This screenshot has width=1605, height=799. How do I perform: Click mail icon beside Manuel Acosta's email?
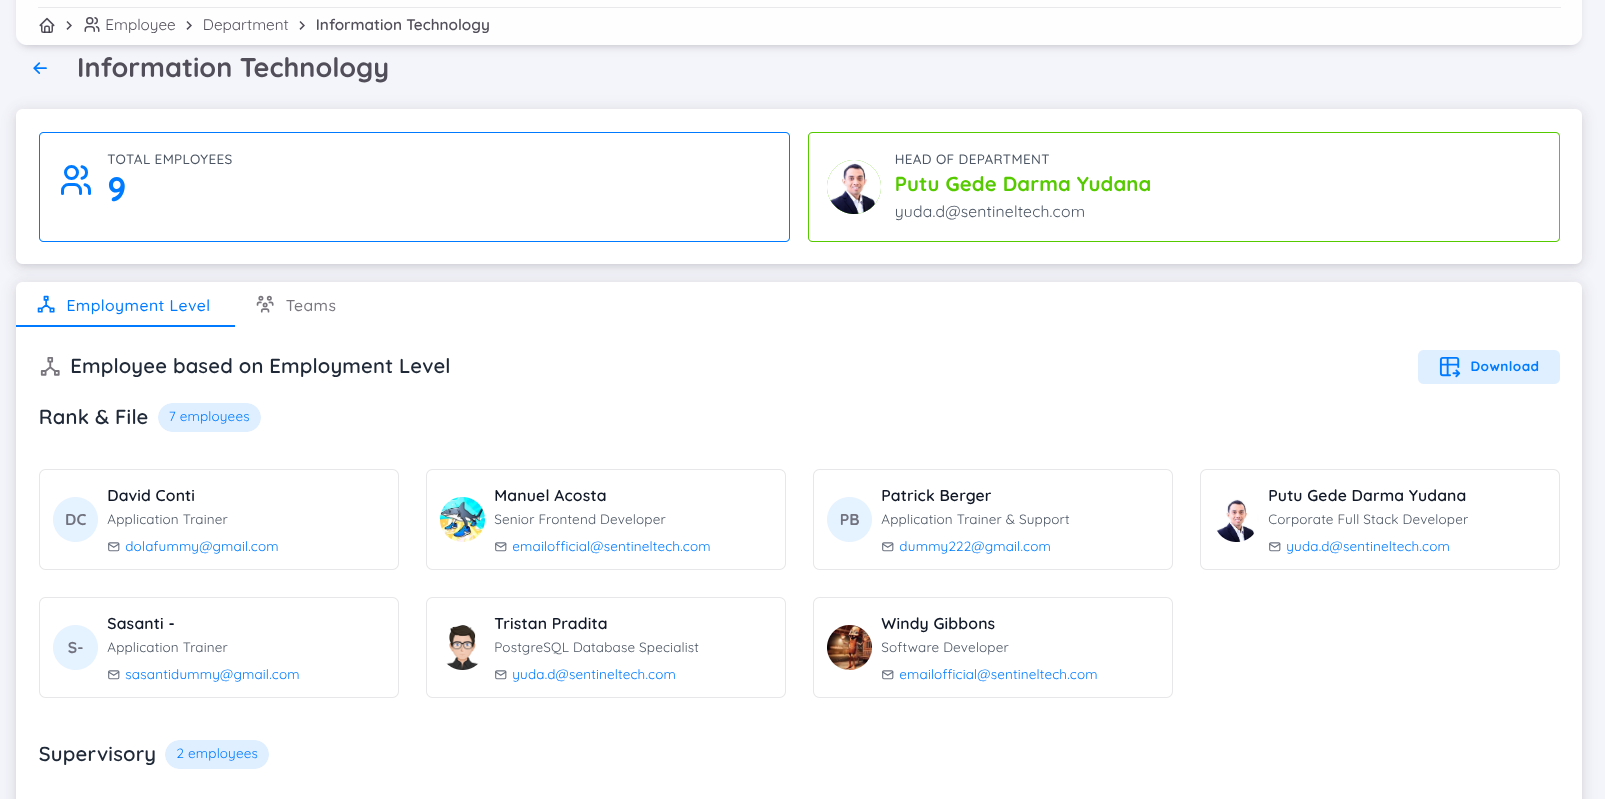coord(501,547)
